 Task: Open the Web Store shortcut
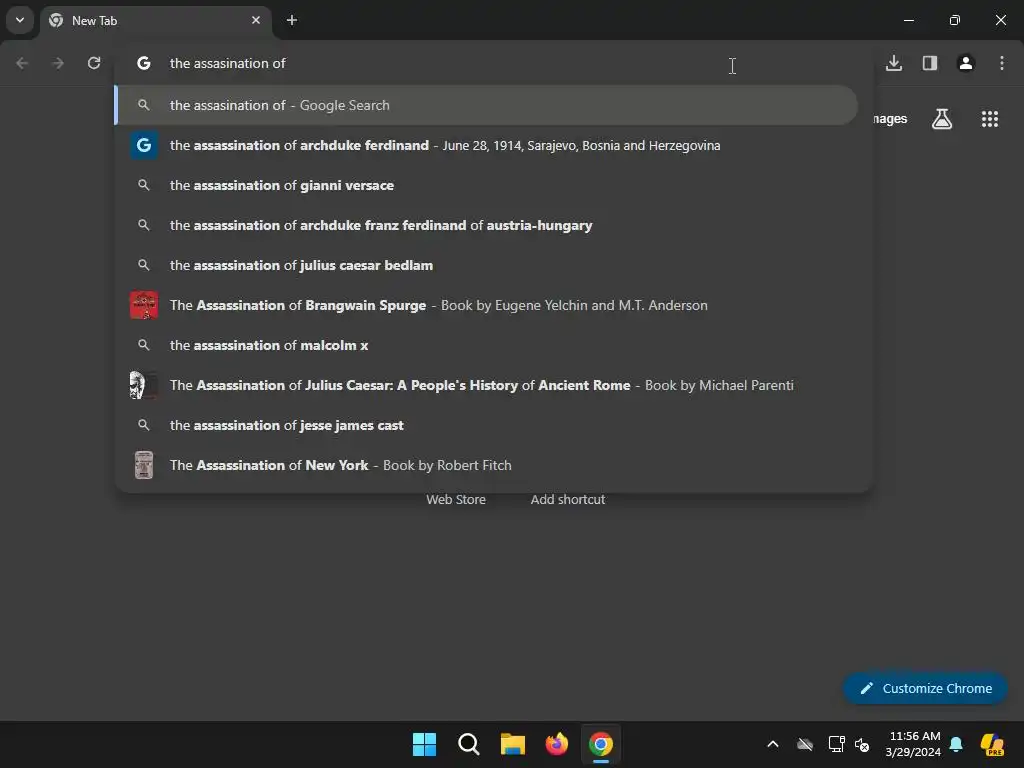(456, 500)
